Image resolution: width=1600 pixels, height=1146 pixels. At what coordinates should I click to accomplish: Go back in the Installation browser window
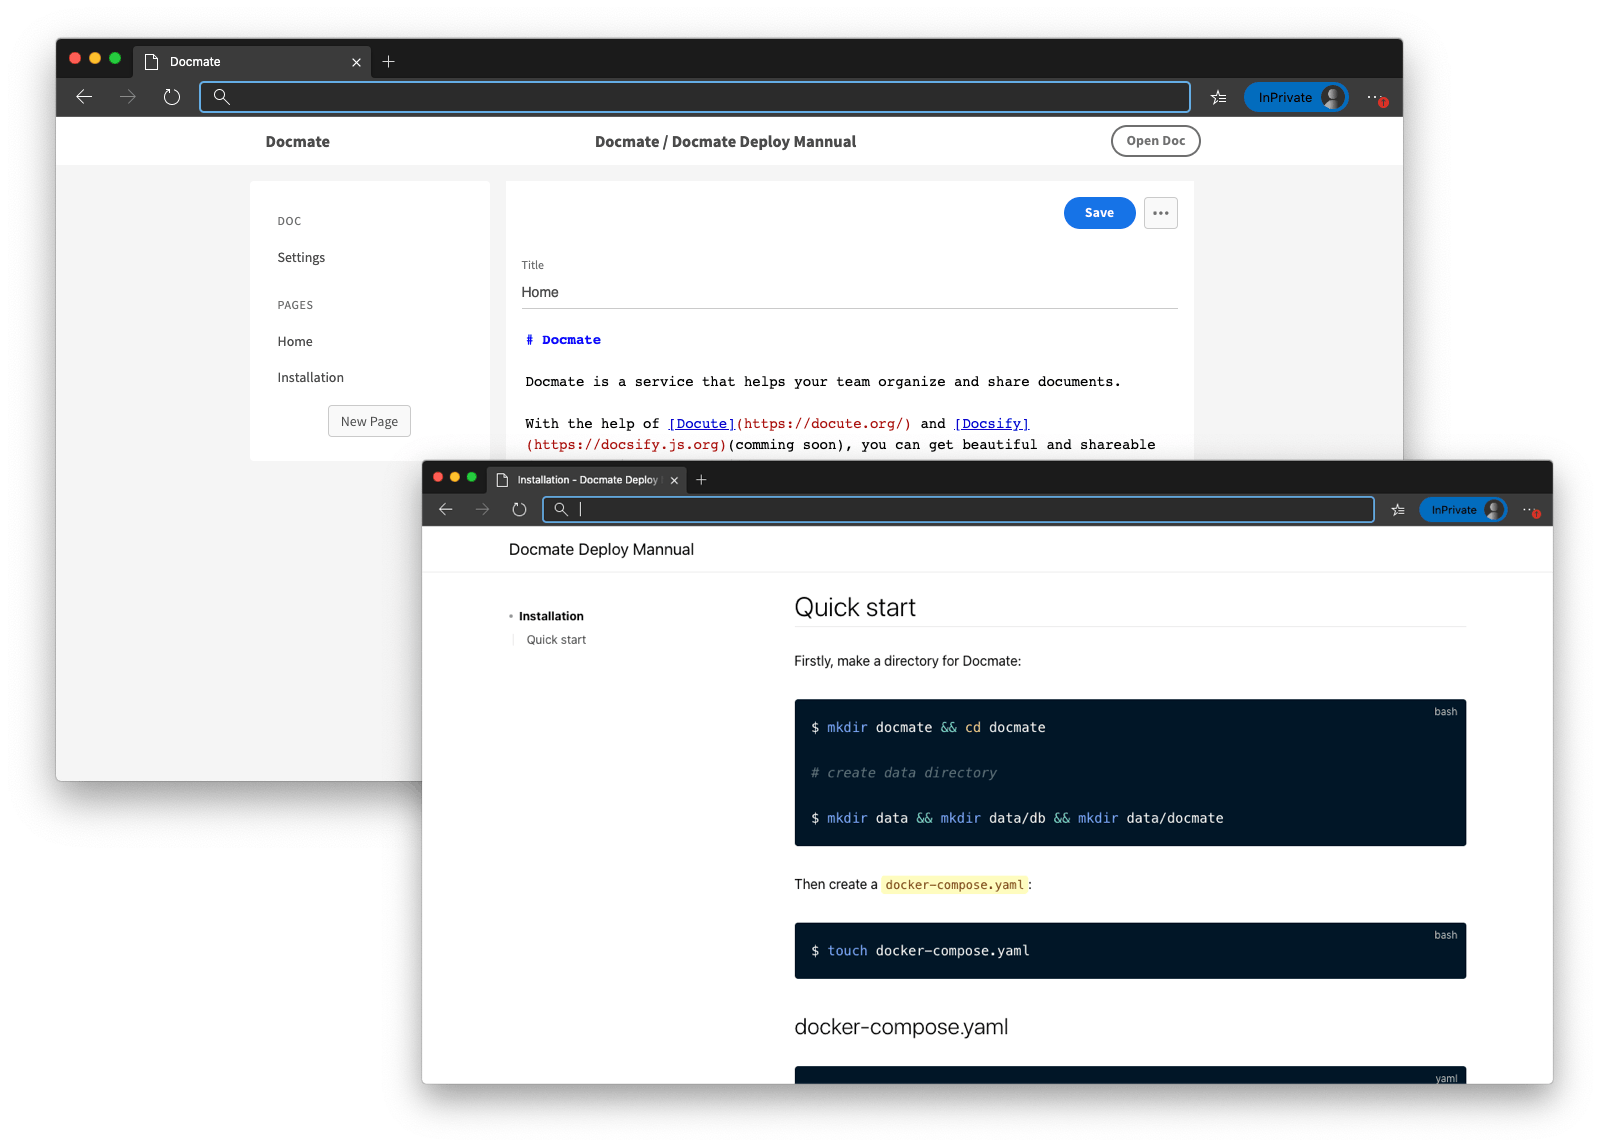point(446,510)
